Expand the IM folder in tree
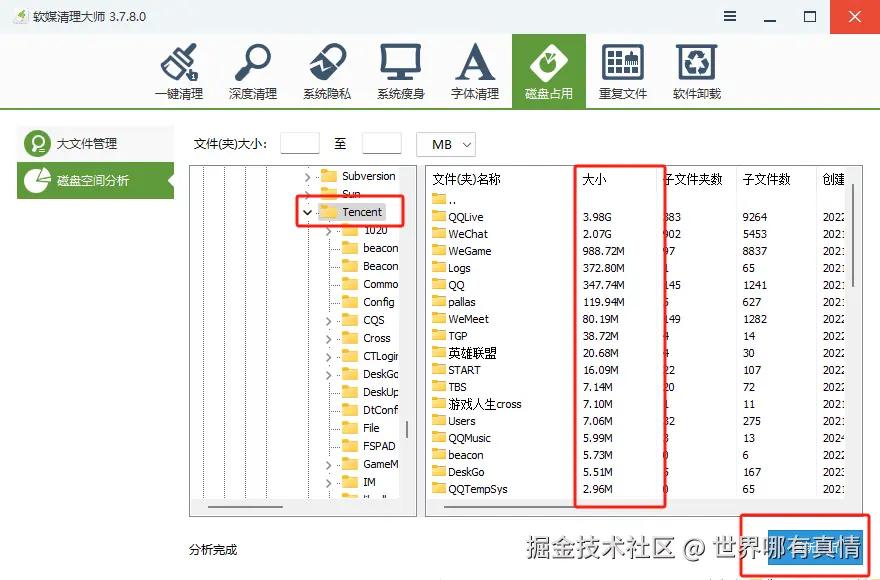This screenshot has width=880, height=580. tap(328, 483)
